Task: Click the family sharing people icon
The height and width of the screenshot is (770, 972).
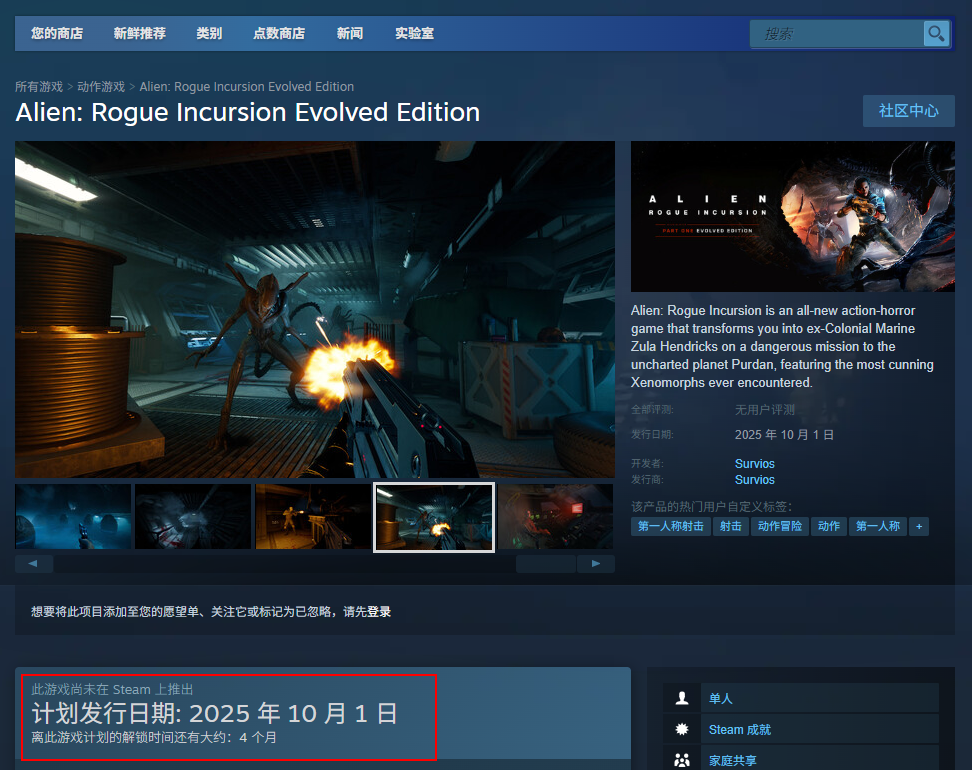Action: 682,760
